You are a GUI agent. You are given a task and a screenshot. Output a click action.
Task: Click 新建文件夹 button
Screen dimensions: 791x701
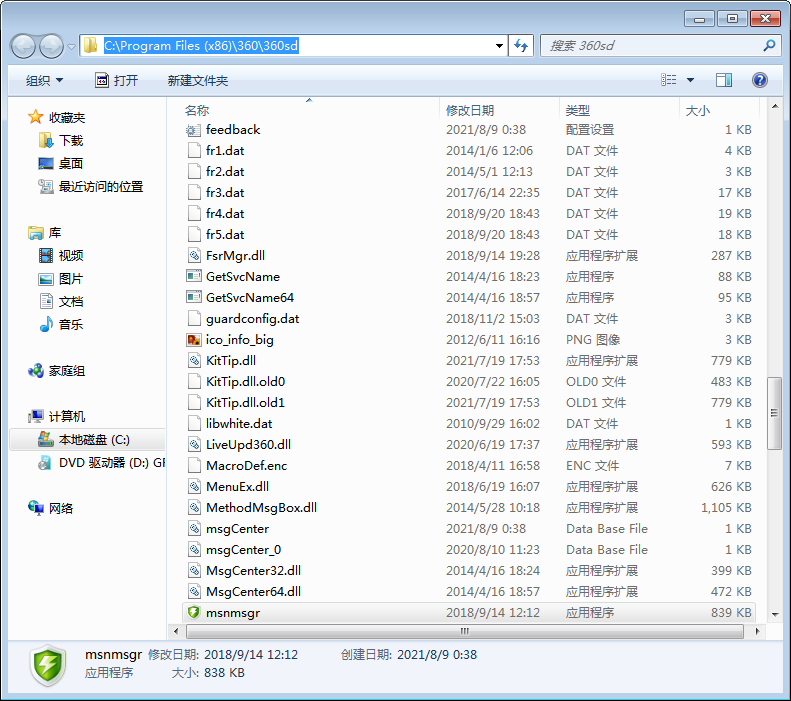[198, 80]
